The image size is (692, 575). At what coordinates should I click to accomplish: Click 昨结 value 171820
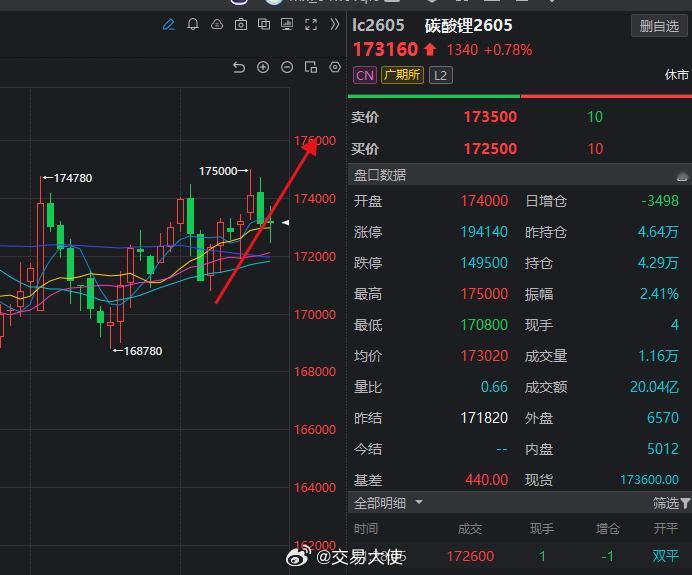coord(484,418)
